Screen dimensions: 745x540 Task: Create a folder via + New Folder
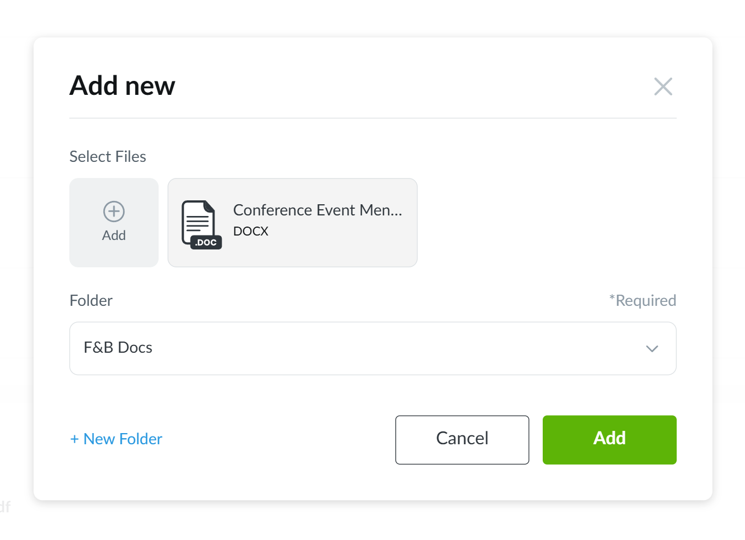pyautogui.click(x=116, y=439)
